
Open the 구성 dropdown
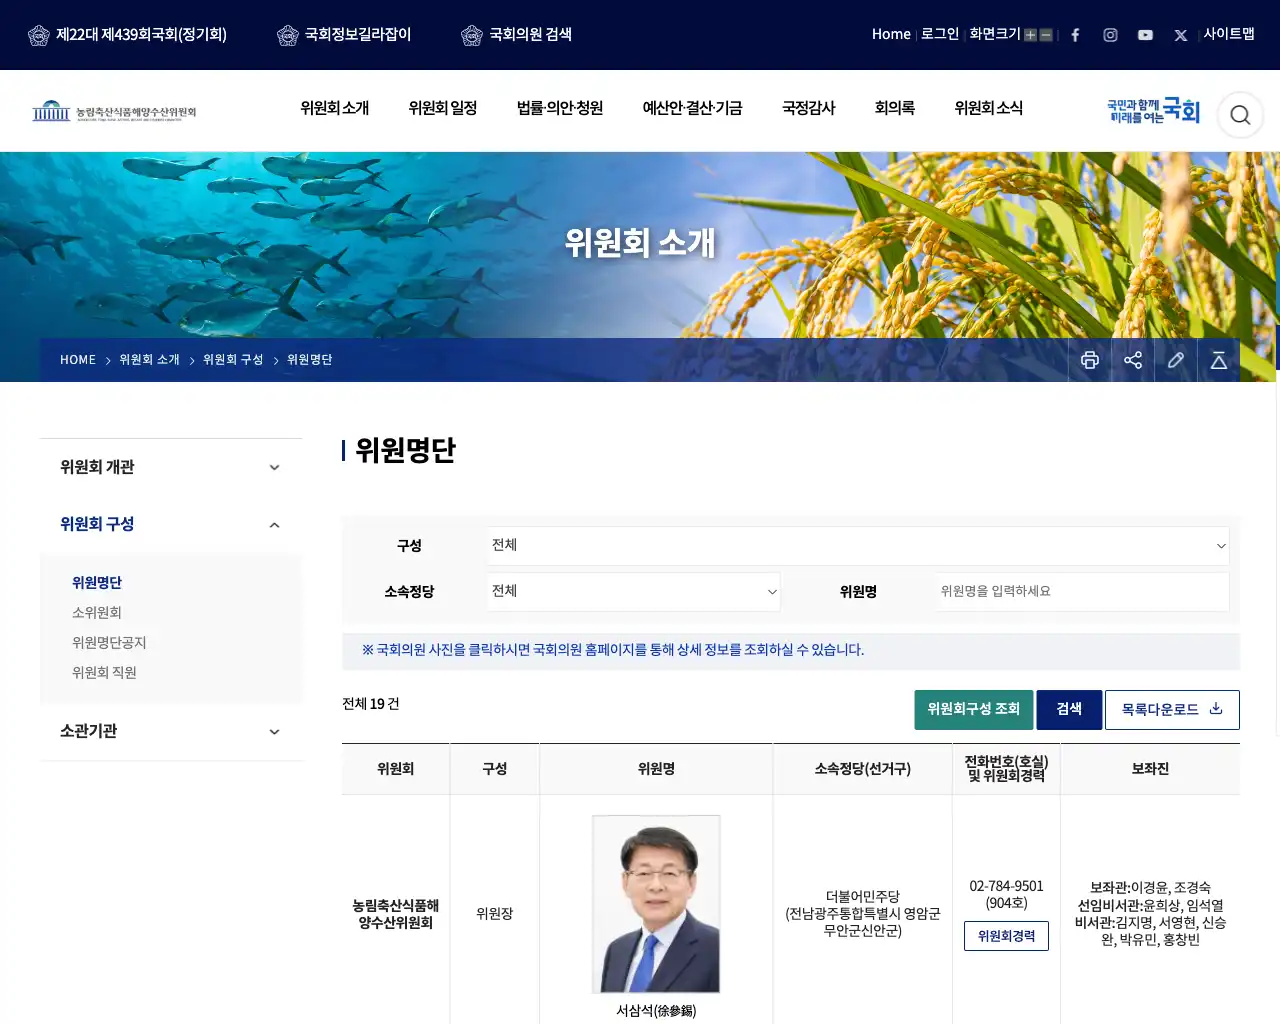[858, 546]
